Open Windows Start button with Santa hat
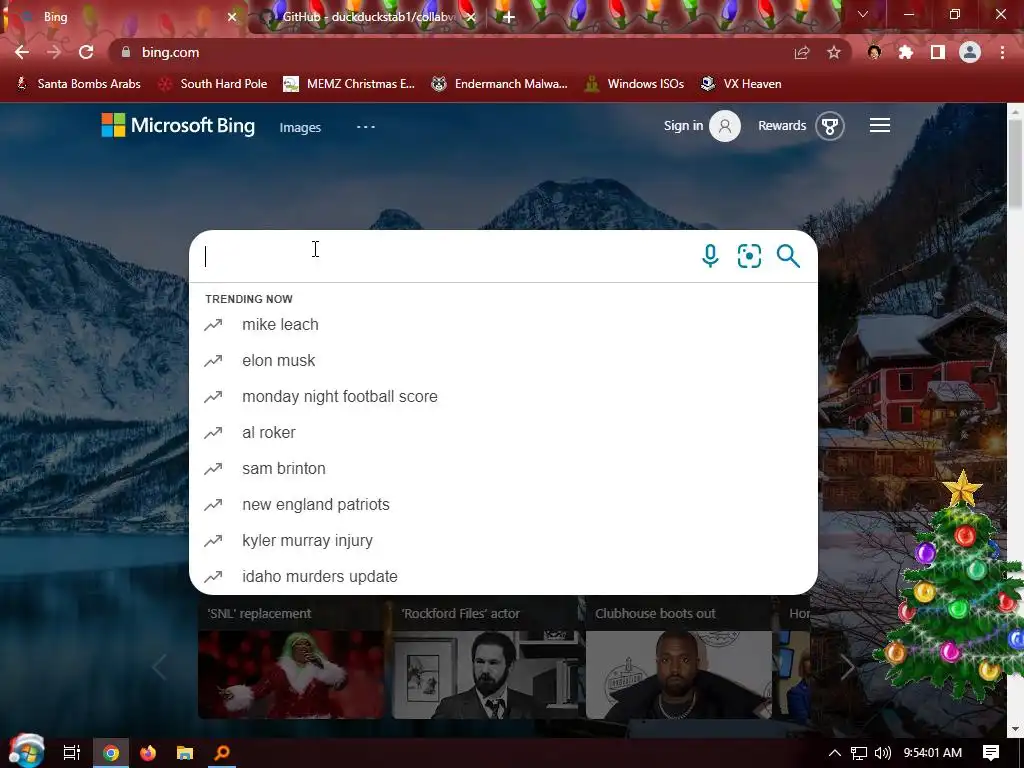This screenshot has width=1024, height=768. (26, 751)
